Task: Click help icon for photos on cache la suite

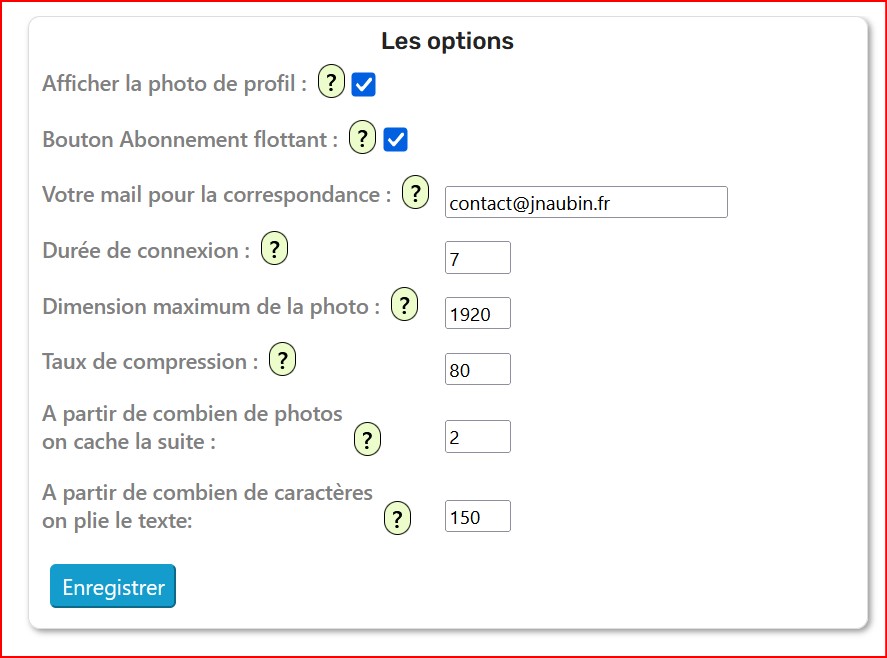Action: click(x=367, y=439)
